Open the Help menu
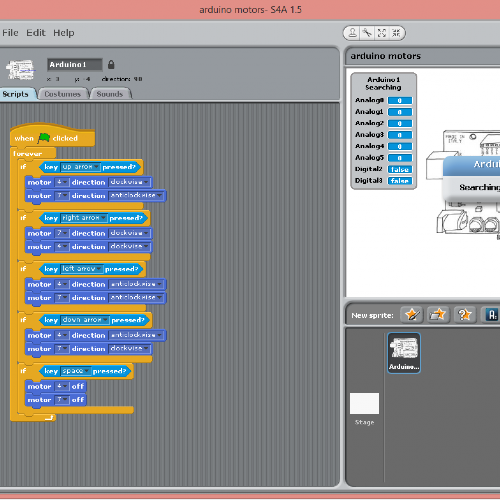Image resolution: width=500 pixels, height=500 pixels. coord(64,33)
